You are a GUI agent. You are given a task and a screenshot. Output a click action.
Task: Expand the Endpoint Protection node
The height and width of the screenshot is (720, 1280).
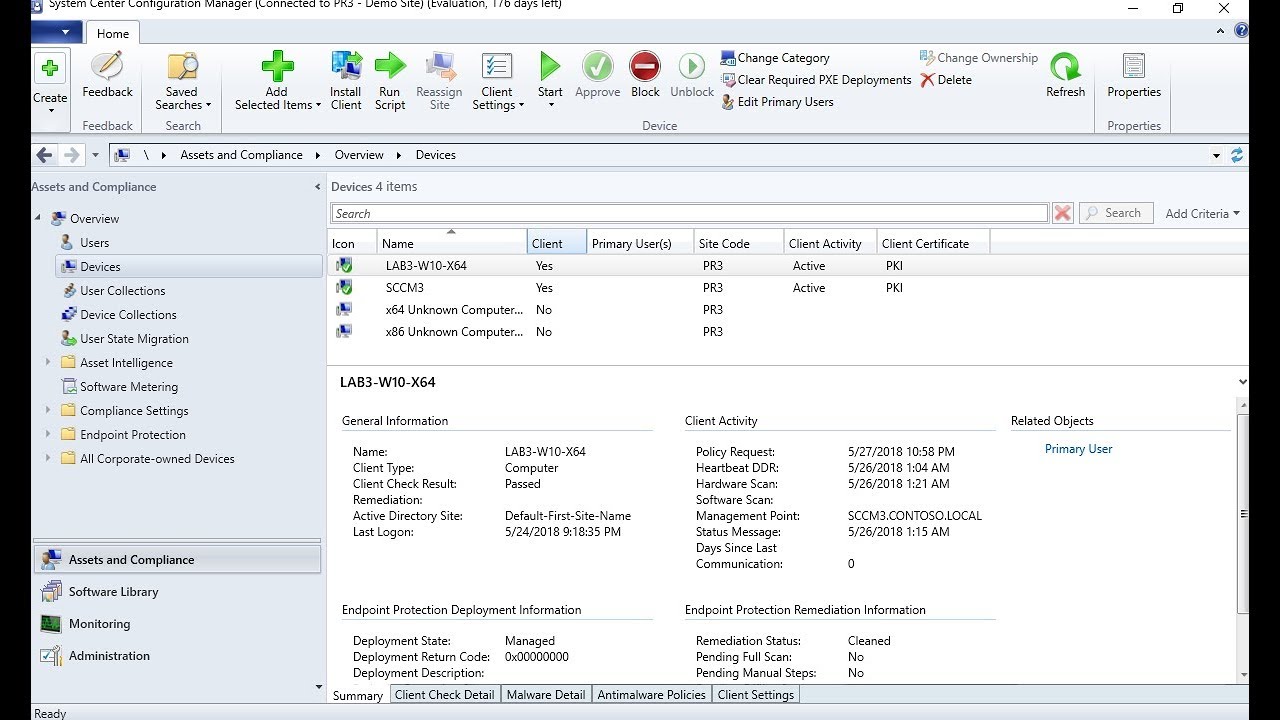tap(47, 434)
